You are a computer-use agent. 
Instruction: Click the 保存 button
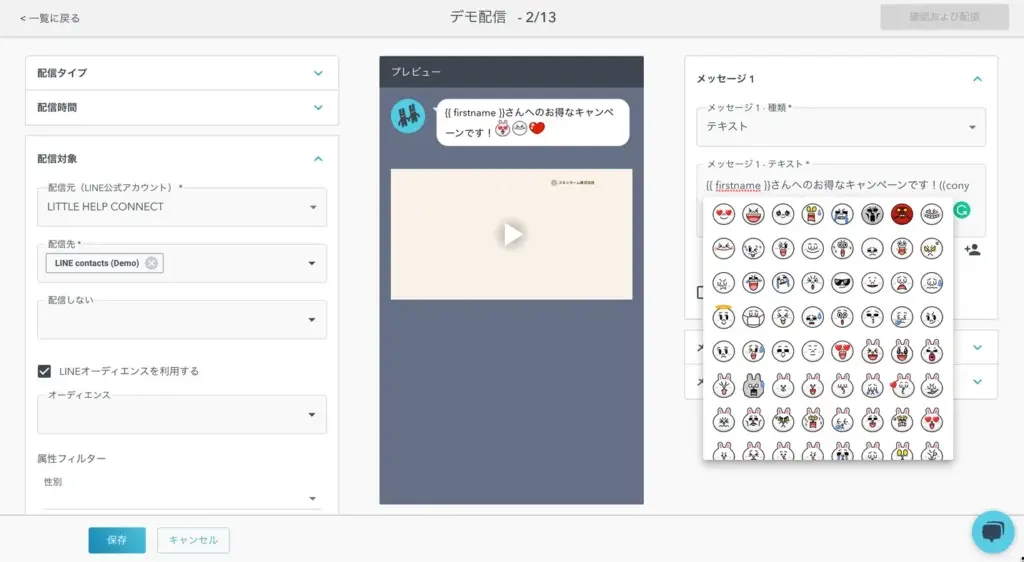(117, 540)
